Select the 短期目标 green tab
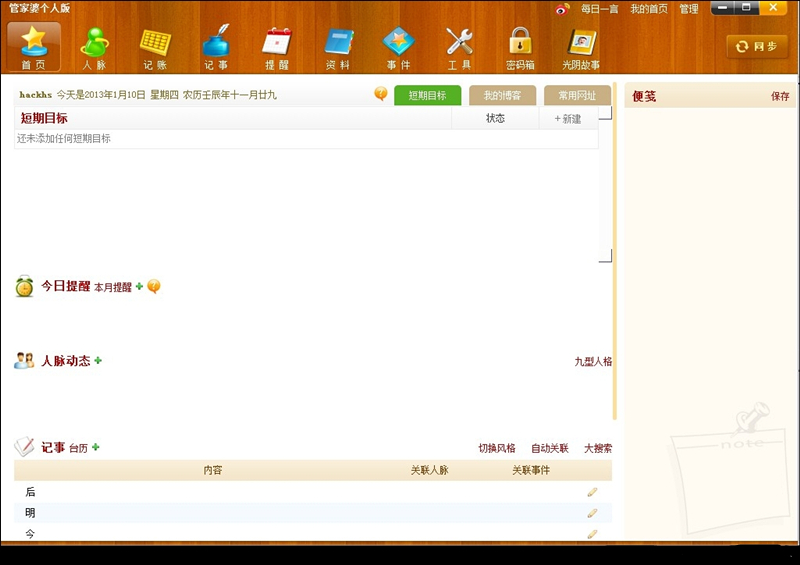The width and height of the screenshot is (800, 565). coord(428,95)
